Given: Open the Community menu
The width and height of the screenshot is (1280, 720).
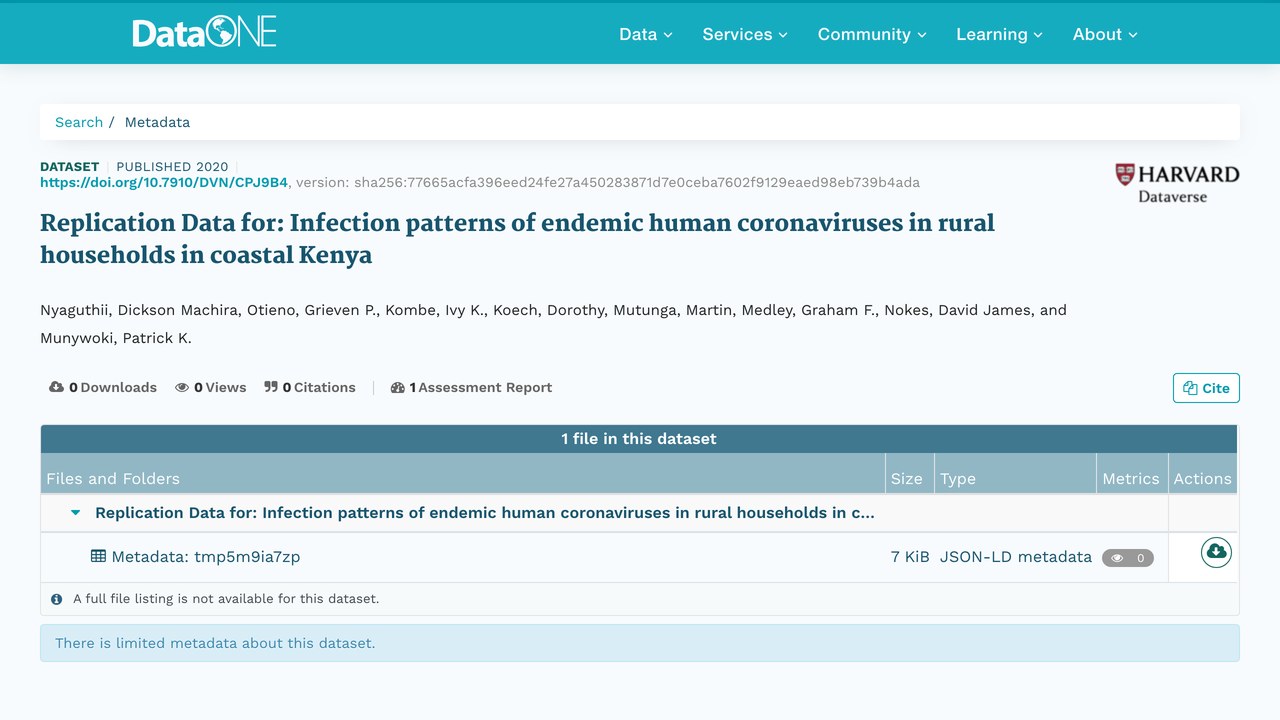Looking at the screenshot, I should click(872, 34).
